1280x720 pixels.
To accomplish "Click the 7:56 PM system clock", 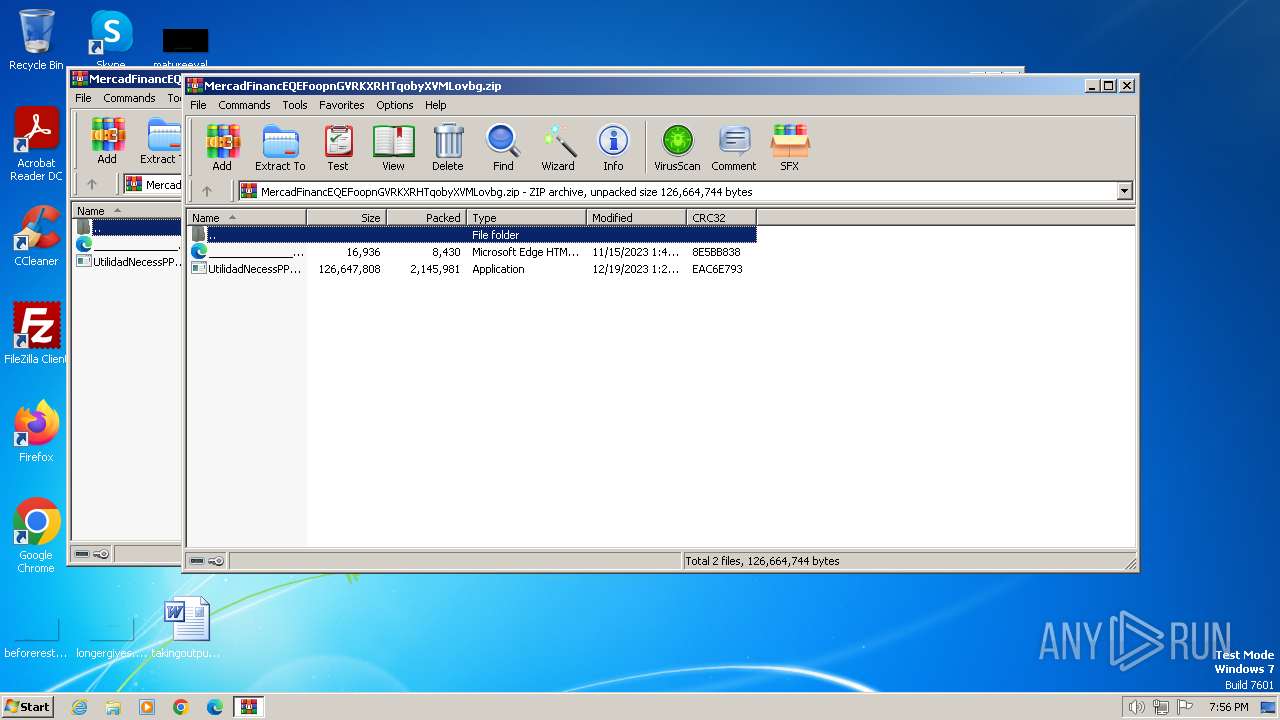I will [1228, 707].
